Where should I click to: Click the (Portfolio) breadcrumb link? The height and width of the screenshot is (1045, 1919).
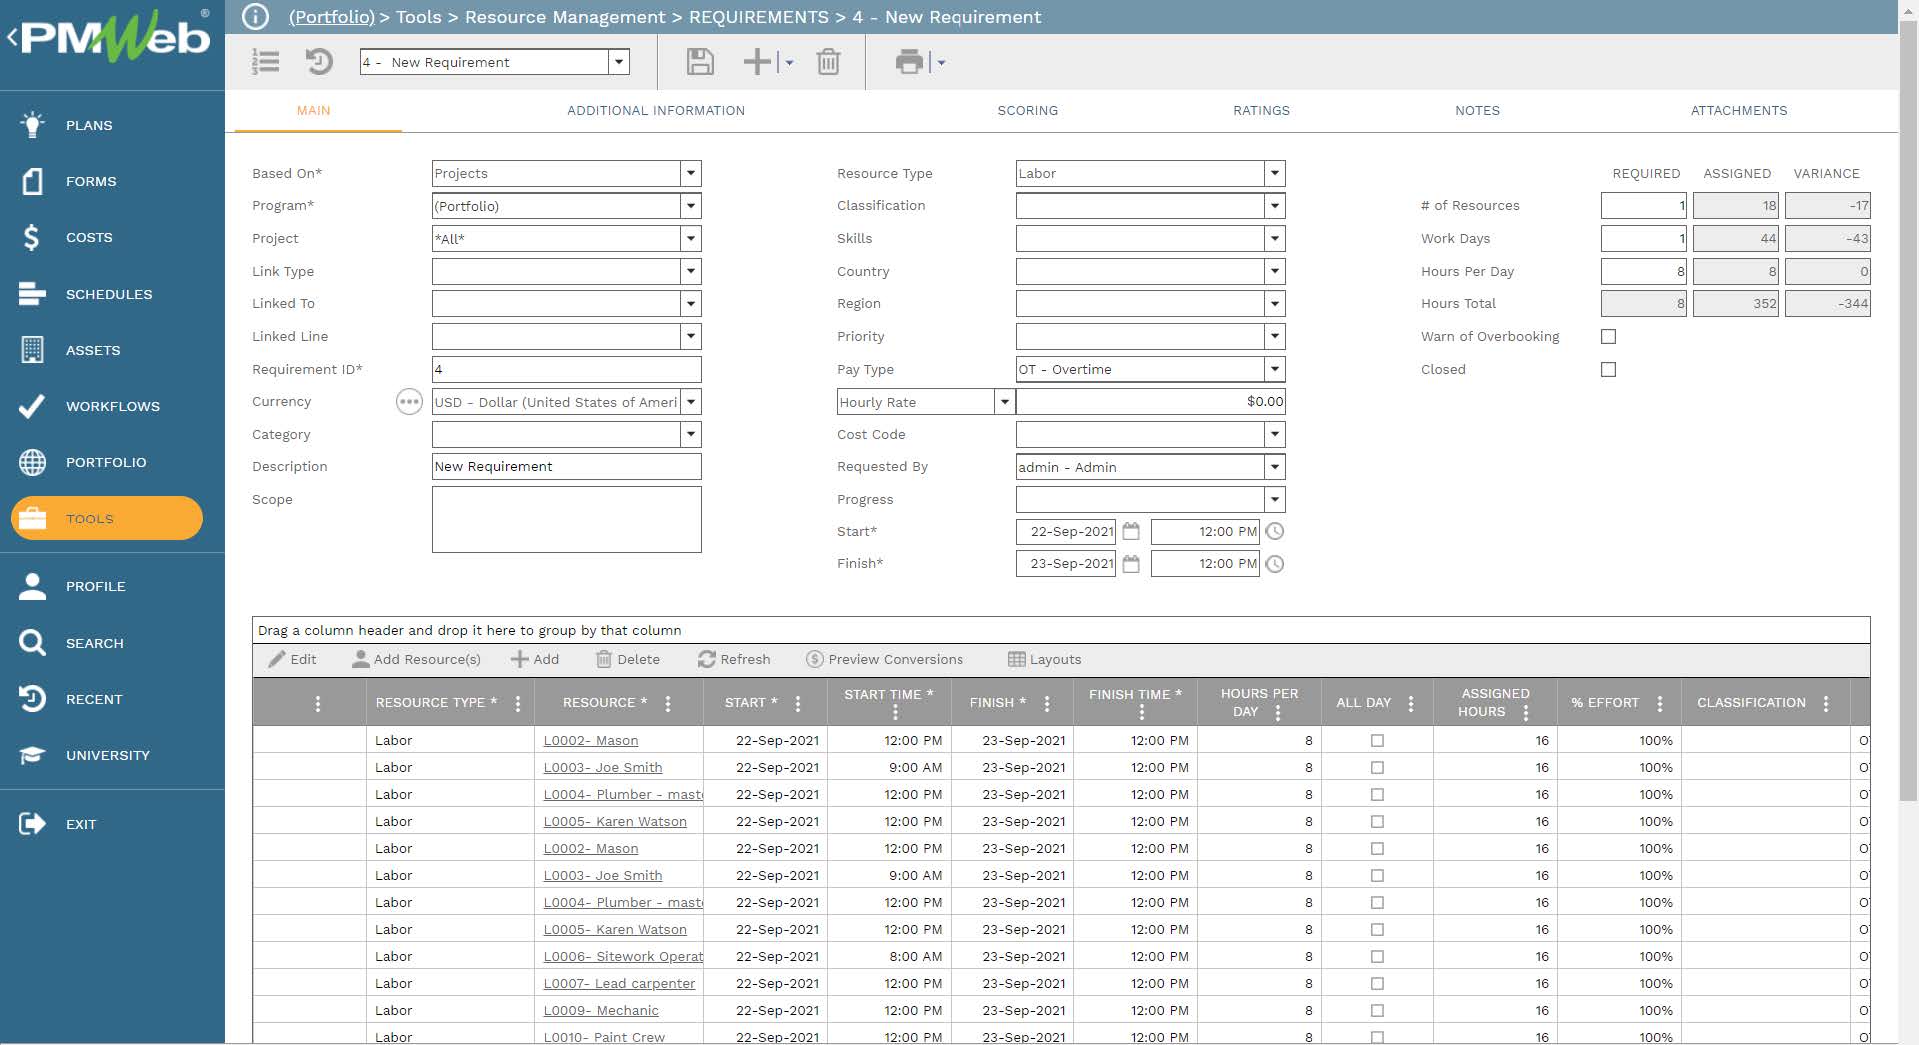331,17
